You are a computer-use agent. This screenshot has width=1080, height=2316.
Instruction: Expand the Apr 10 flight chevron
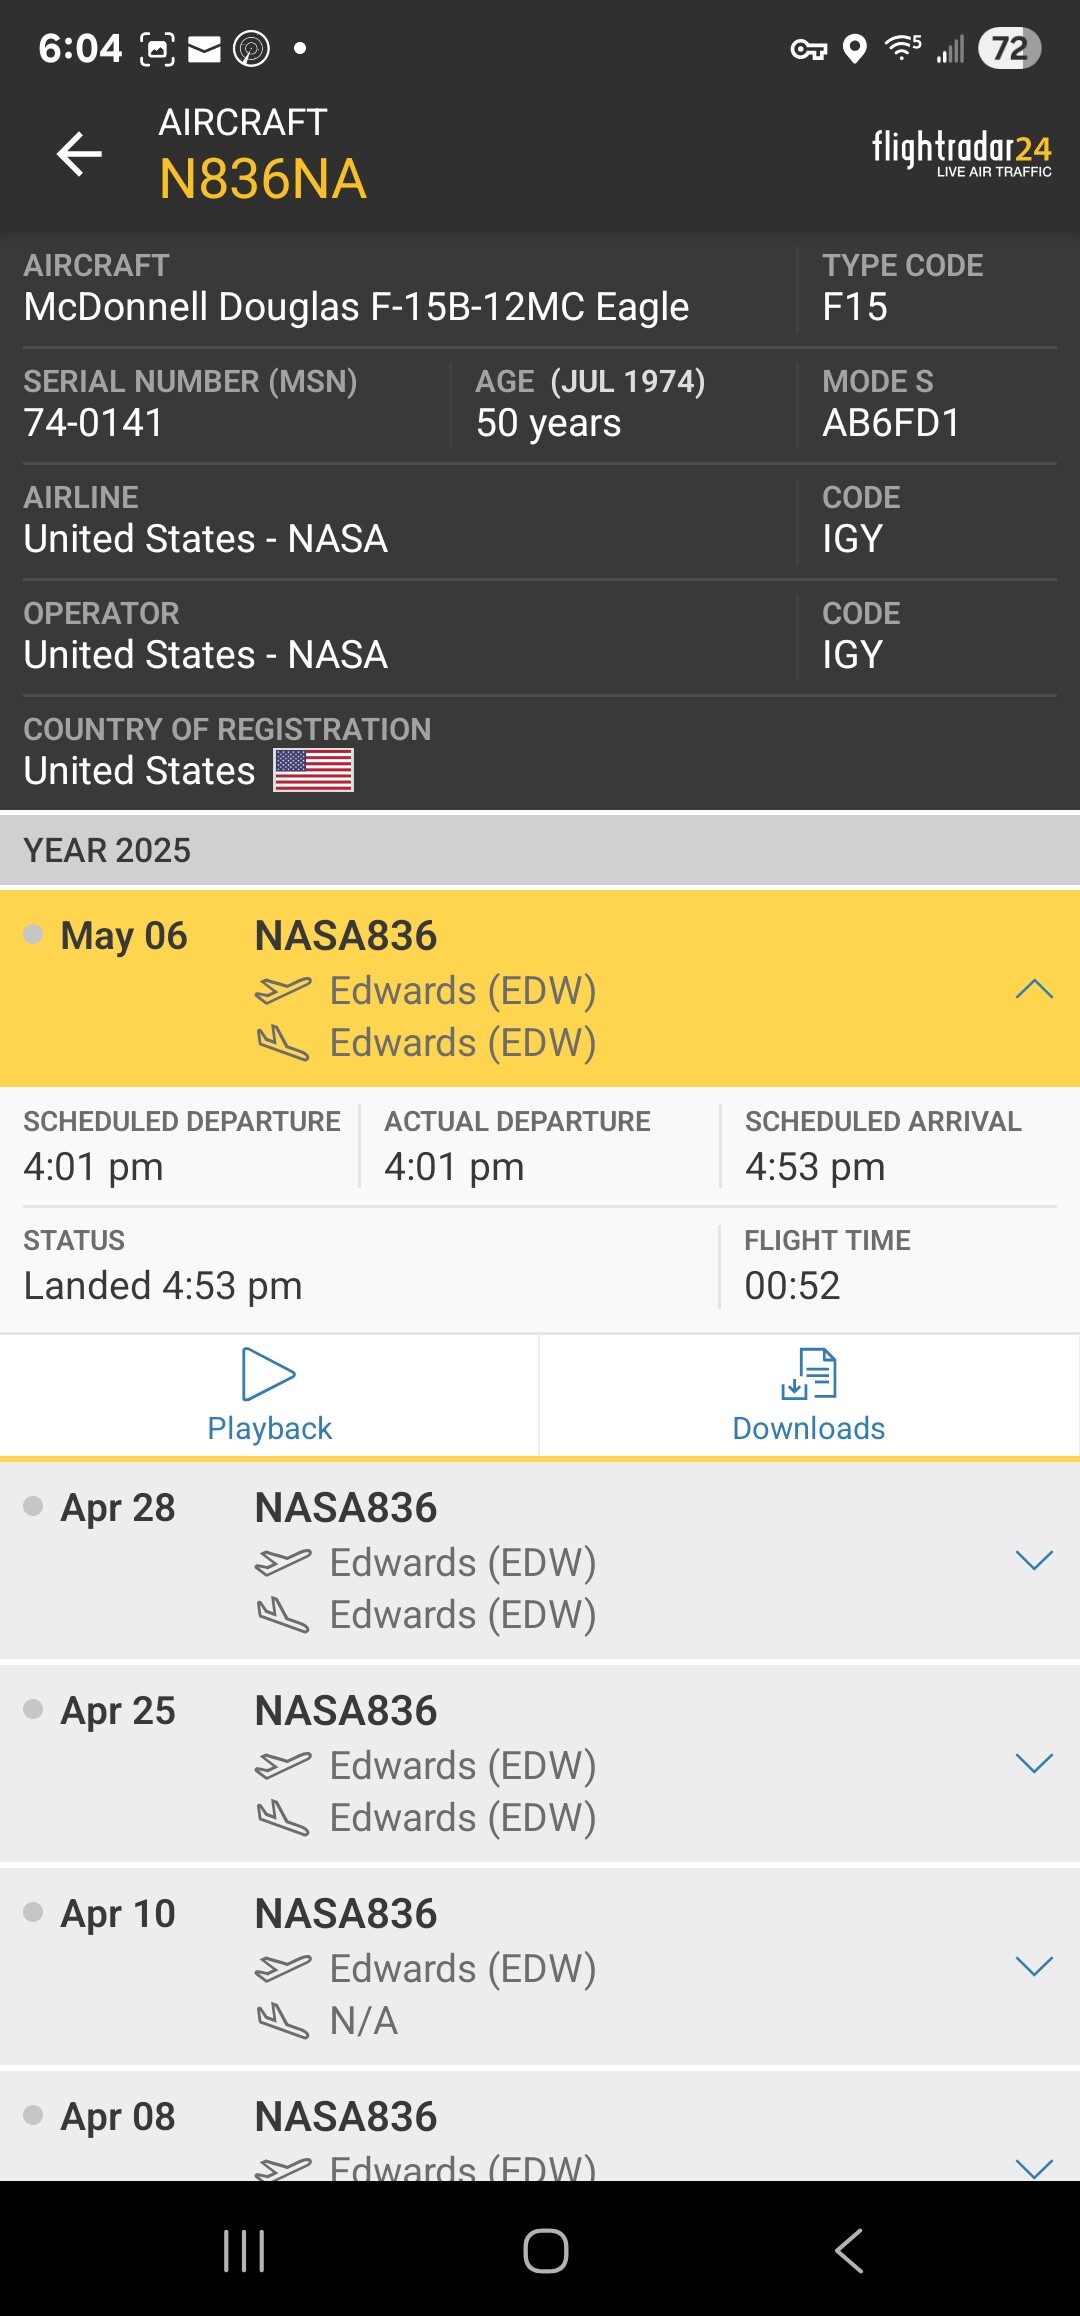click(1034, 1966)
